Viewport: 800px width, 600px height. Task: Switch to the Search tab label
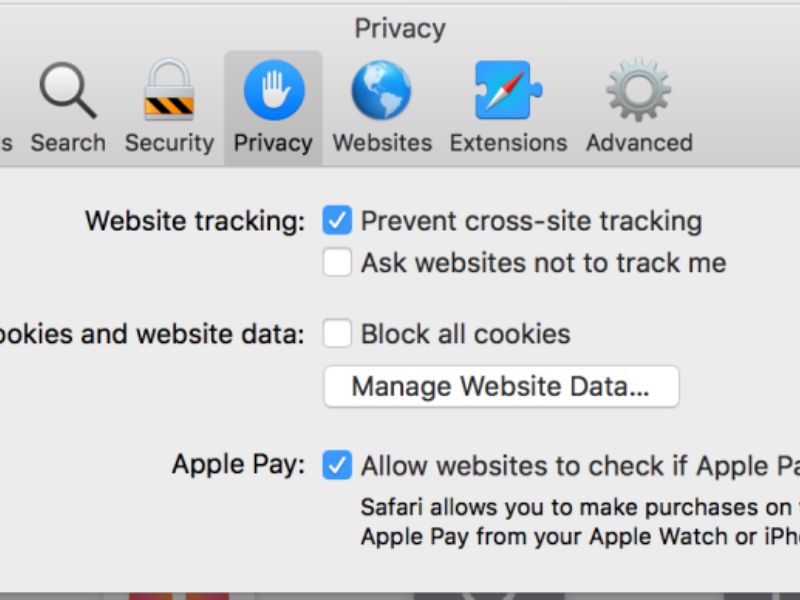[x=68, y=142]
